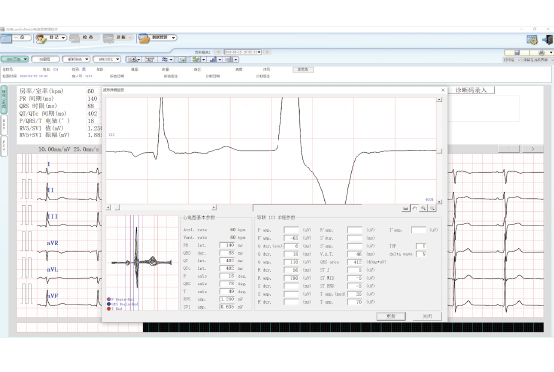Click the averaged beat thumbnail plot
The height and width of the screenshot is (372, 554).
coord(142,263)
